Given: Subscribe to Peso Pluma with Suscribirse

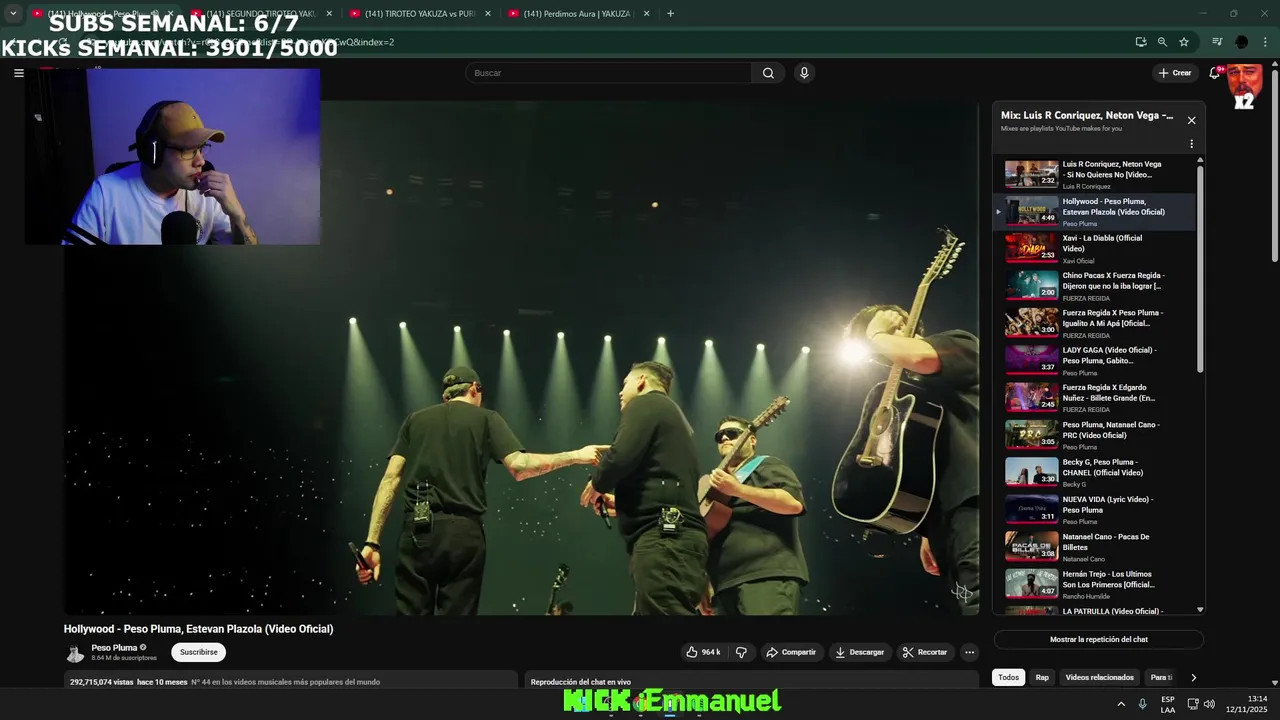Looking at the screenshot, I should pyautogui.click(x=198, y=652).
